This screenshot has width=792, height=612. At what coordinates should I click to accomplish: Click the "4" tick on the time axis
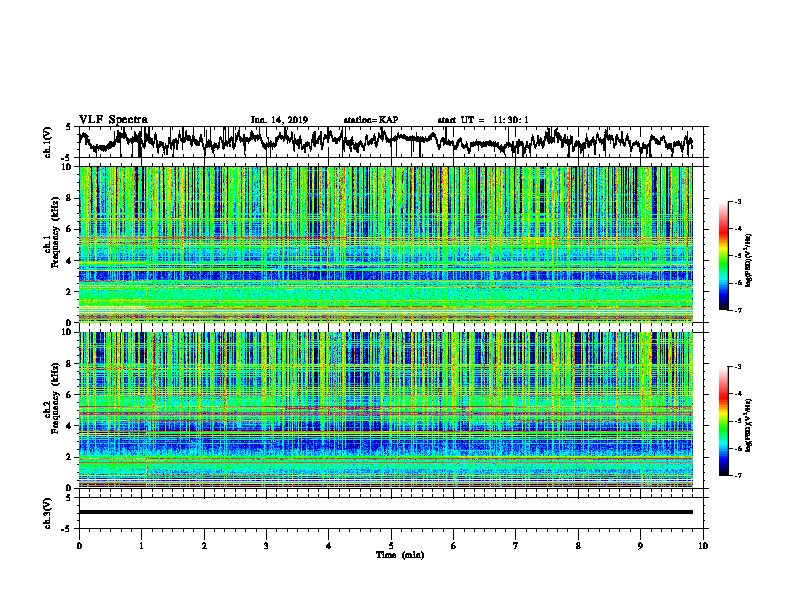click(329, 546)
